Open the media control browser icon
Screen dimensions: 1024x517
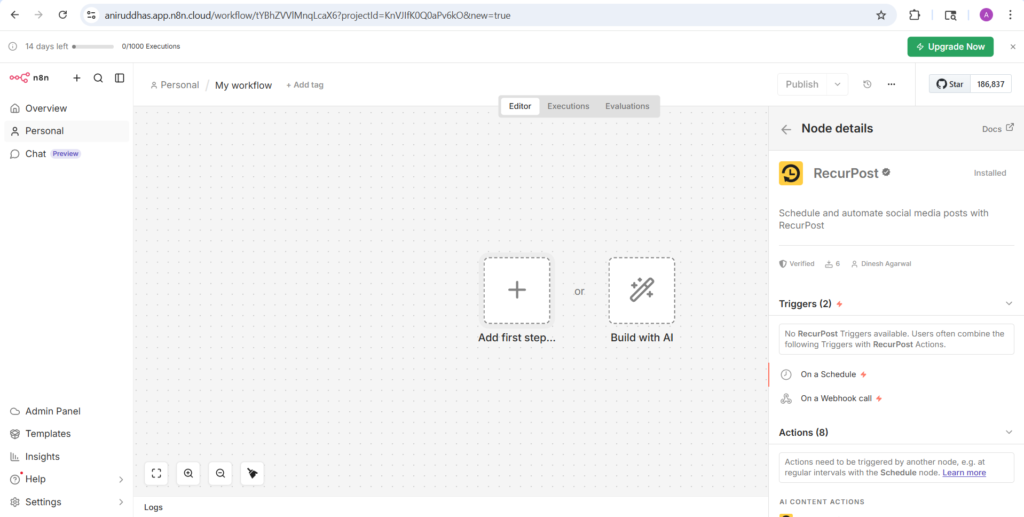click(951, 15)
